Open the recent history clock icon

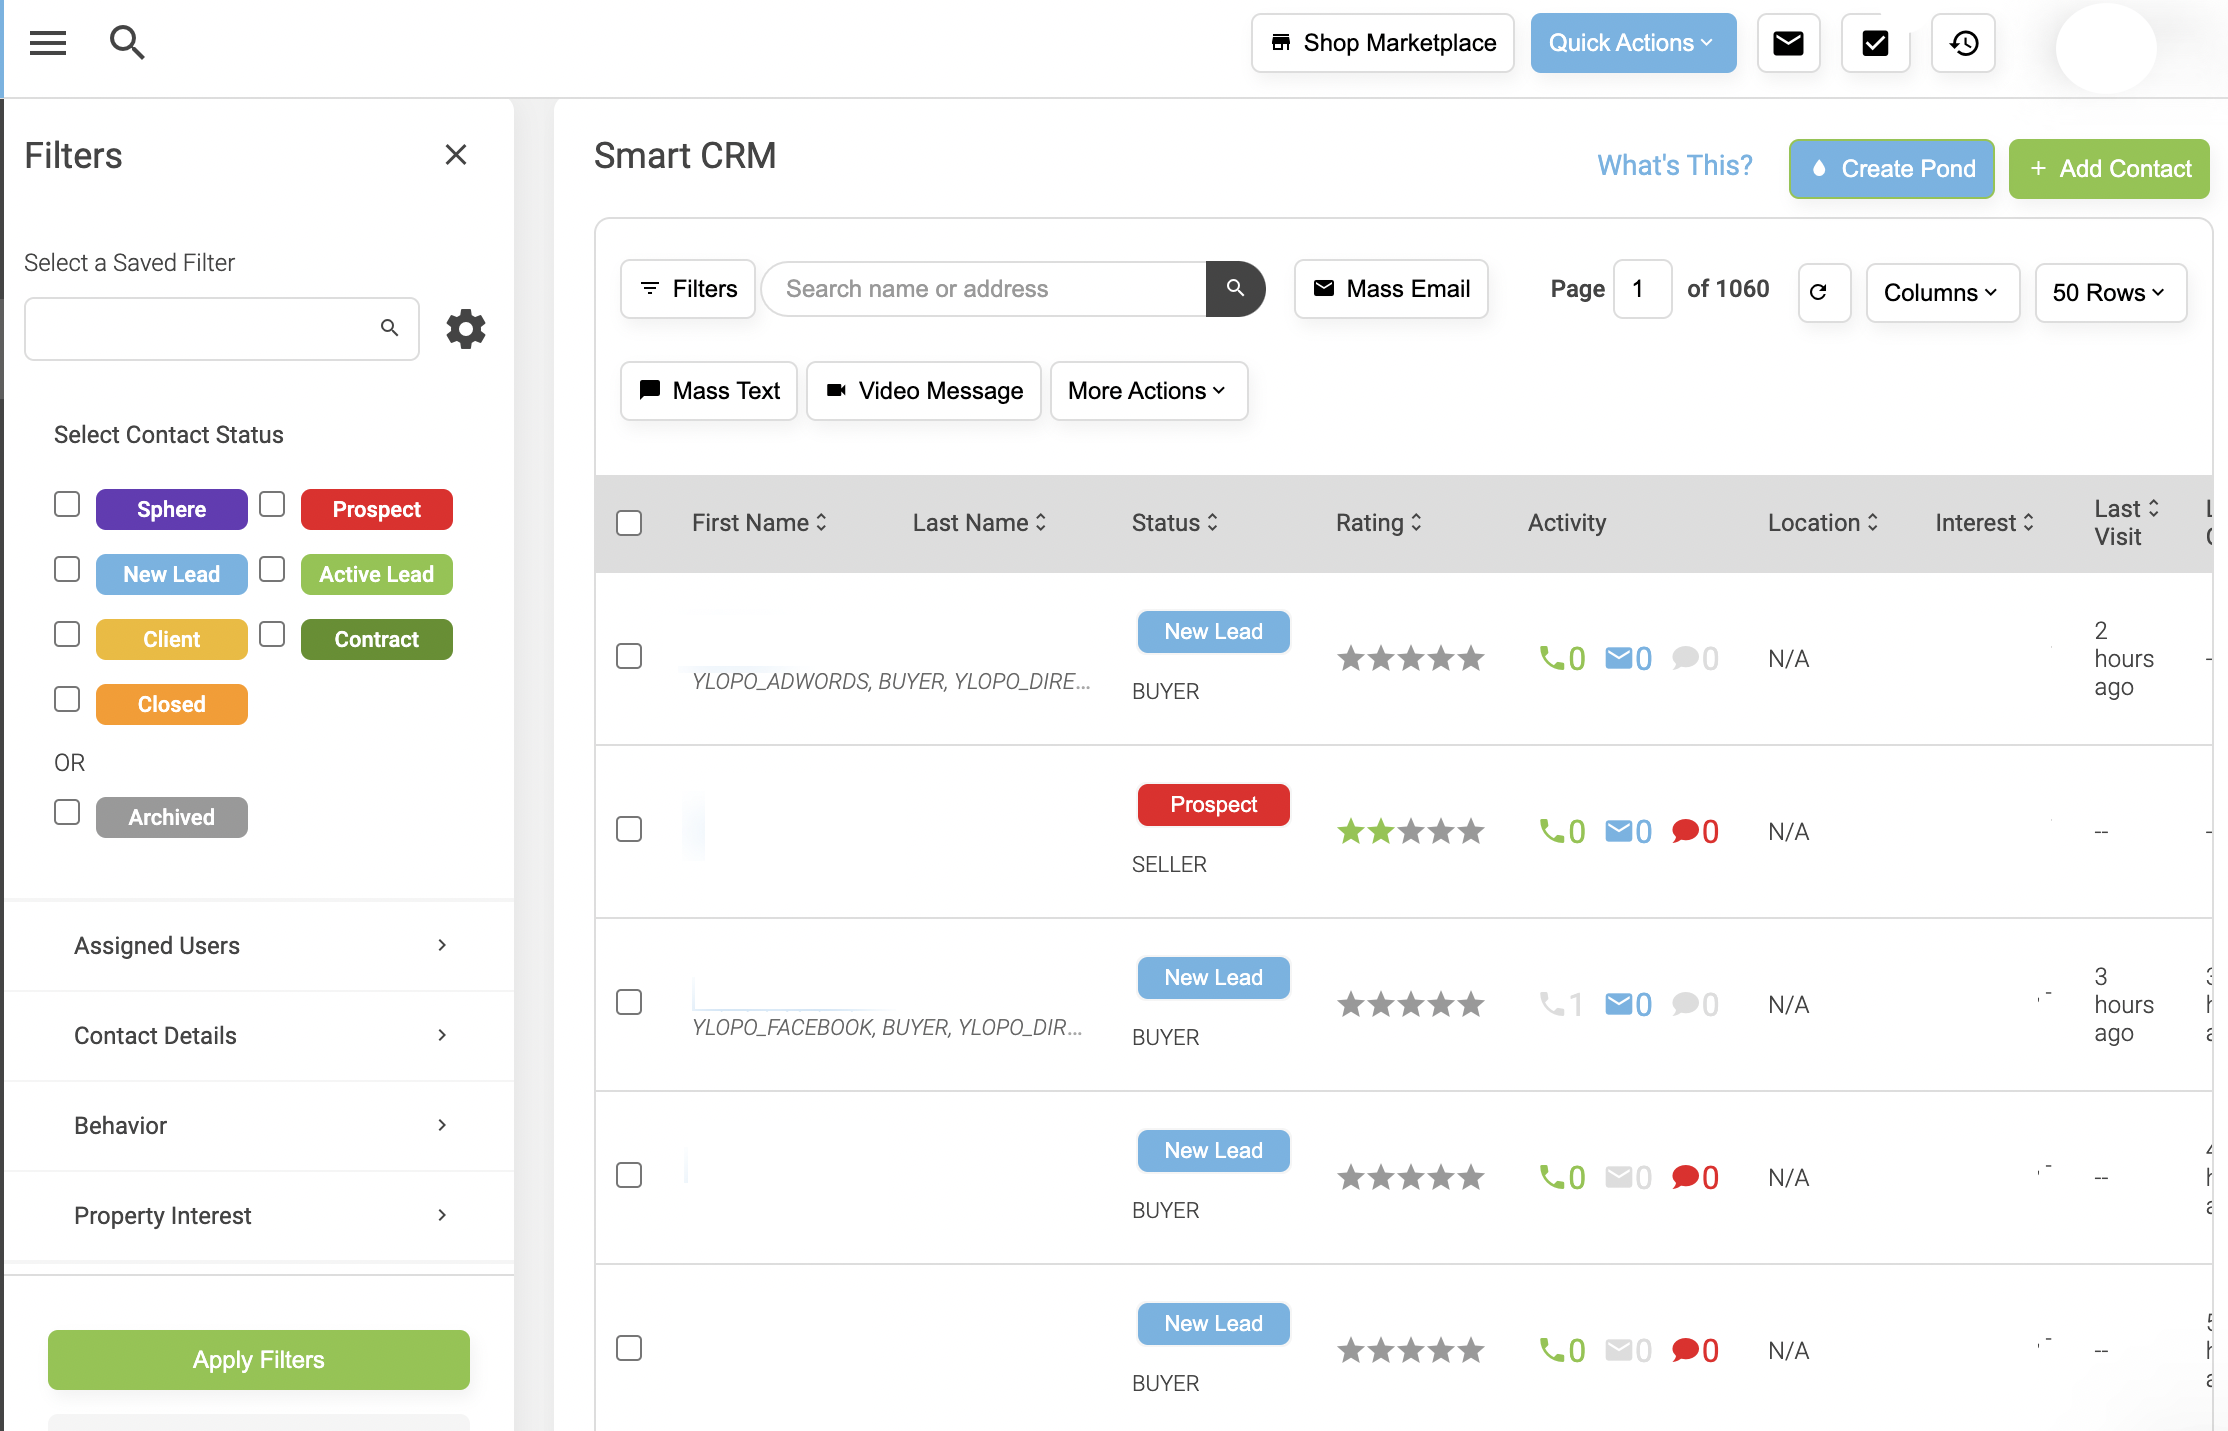point(1963,43)
